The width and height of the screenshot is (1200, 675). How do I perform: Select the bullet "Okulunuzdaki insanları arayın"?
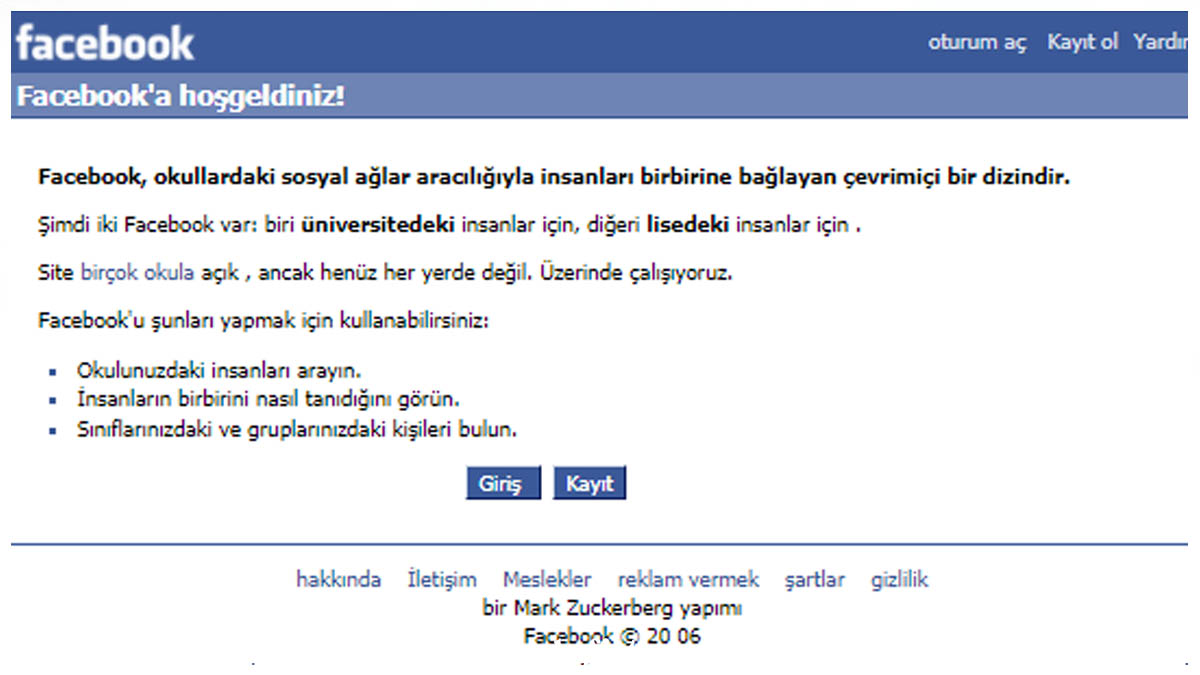[219, 370]
